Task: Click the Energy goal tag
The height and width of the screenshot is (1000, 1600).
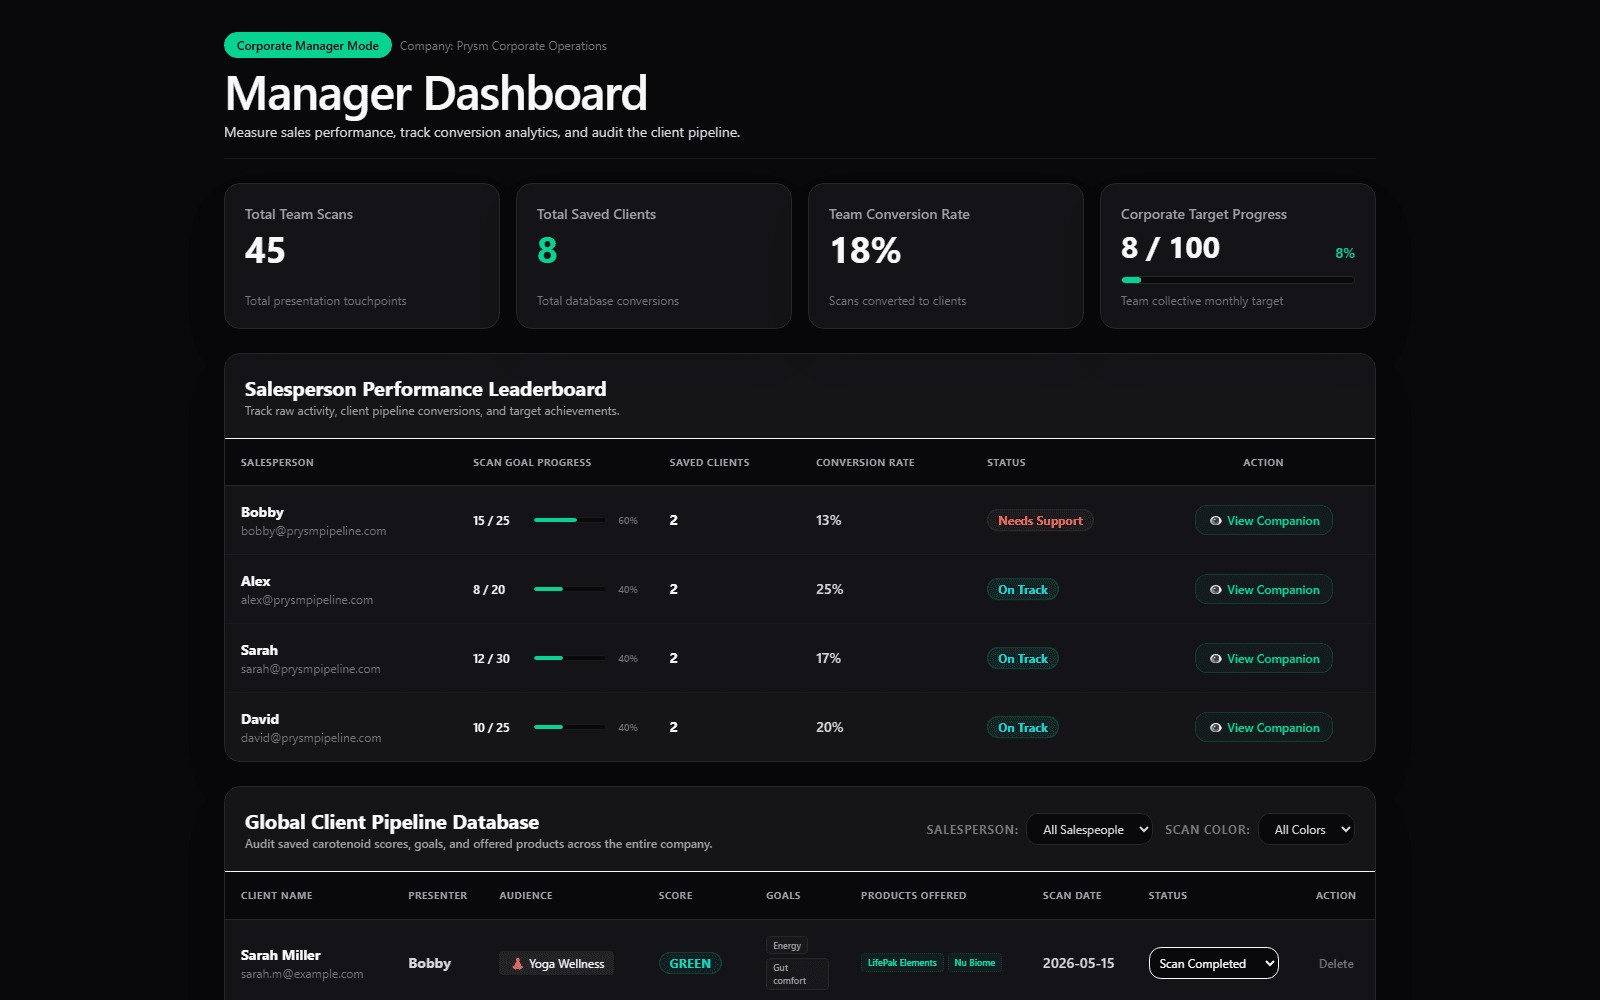Action: (x=787, y=946)
